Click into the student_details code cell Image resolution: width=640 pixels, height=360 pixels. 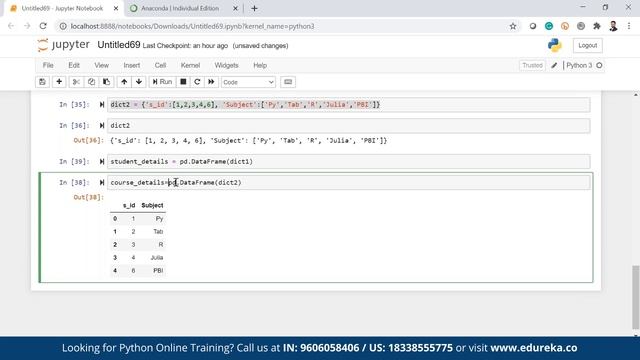click(349, 162)
